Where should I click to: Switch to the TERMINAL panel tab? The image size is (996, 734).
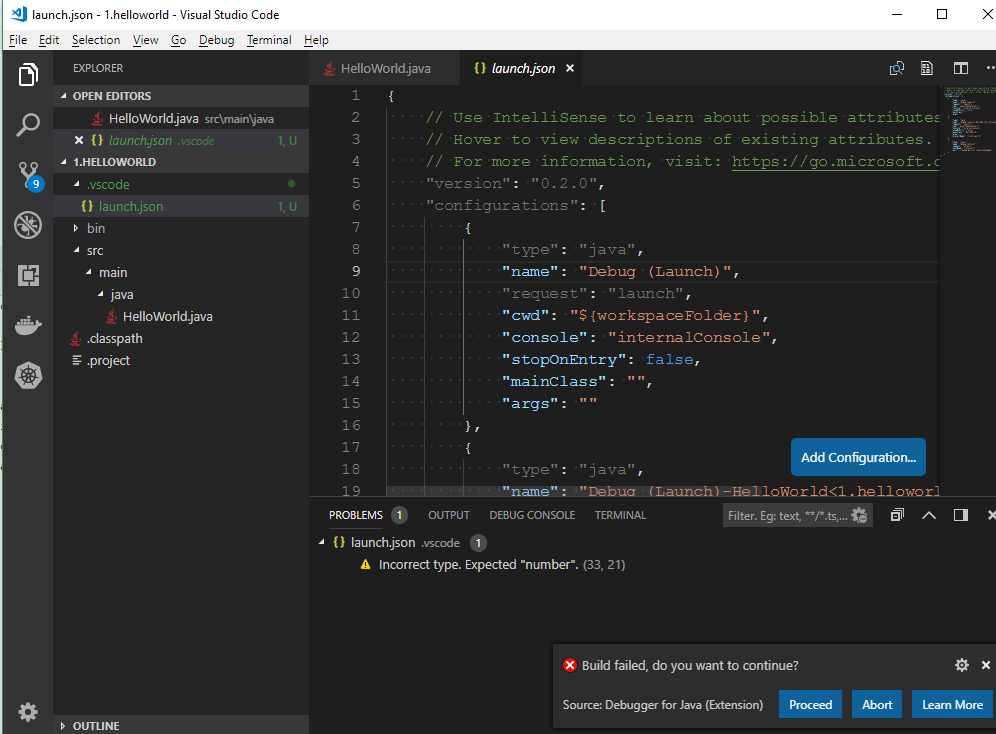(620, 515)
